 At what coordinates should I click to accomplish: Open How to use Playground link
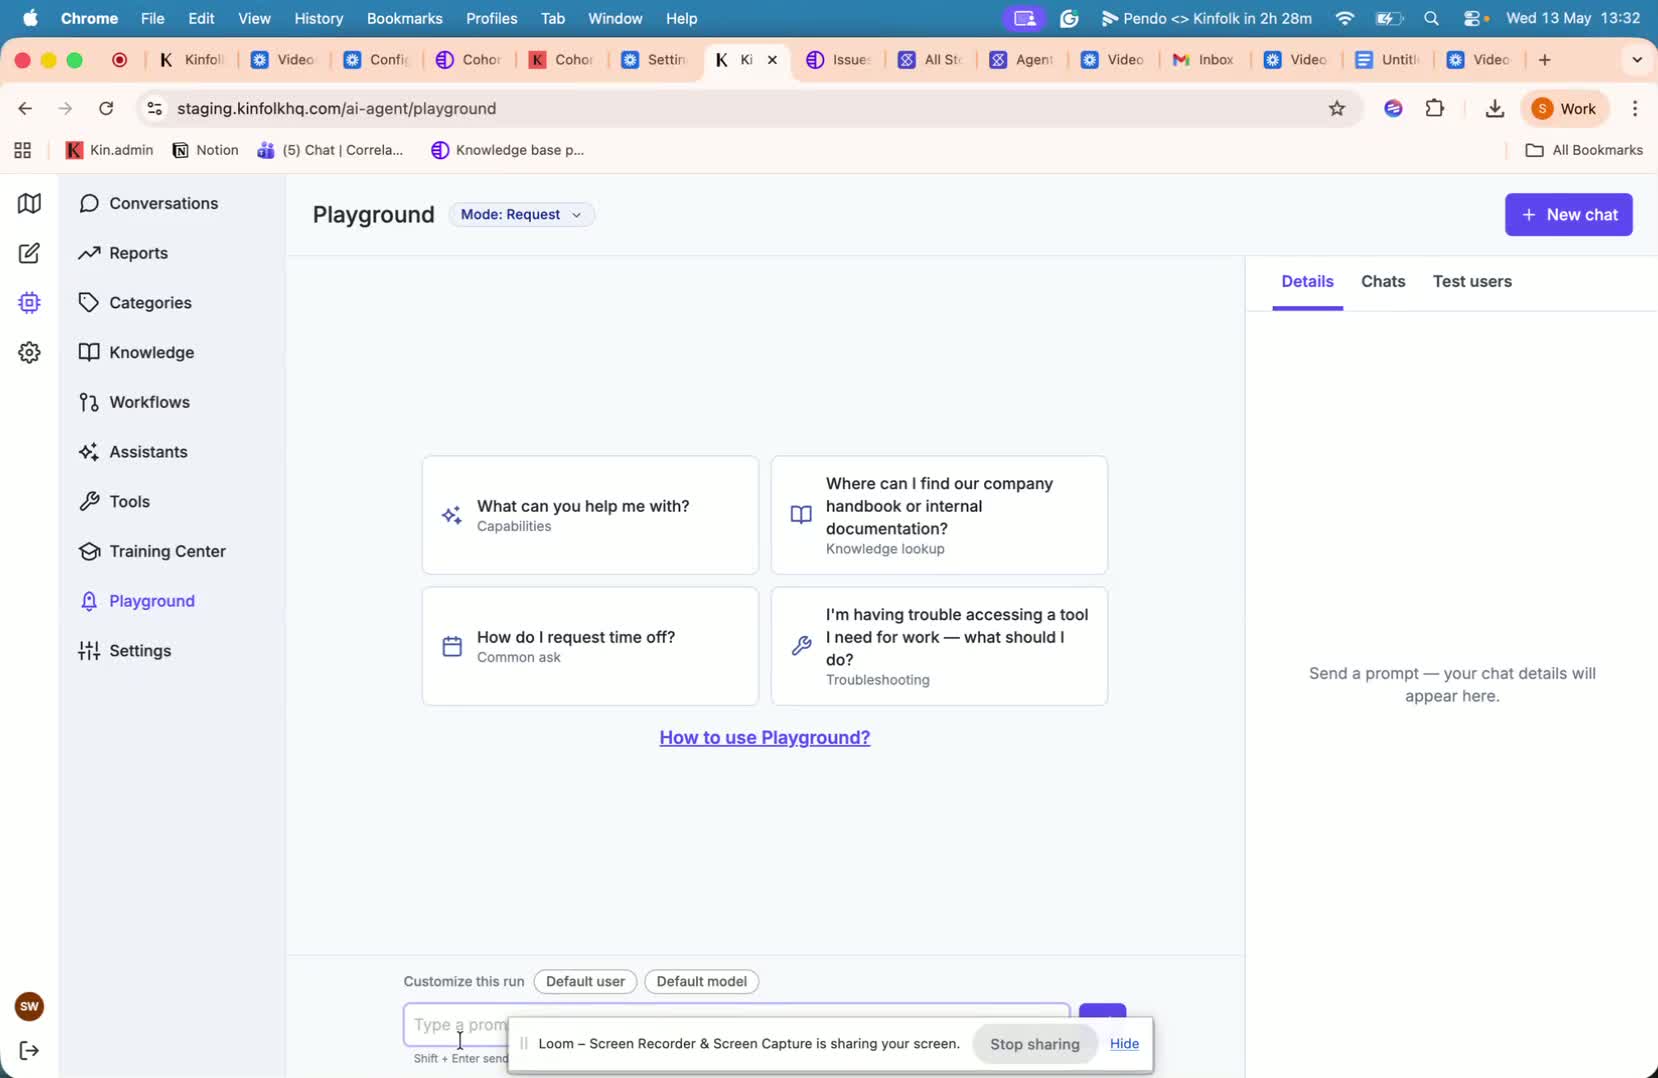click(x=765, y=737)
